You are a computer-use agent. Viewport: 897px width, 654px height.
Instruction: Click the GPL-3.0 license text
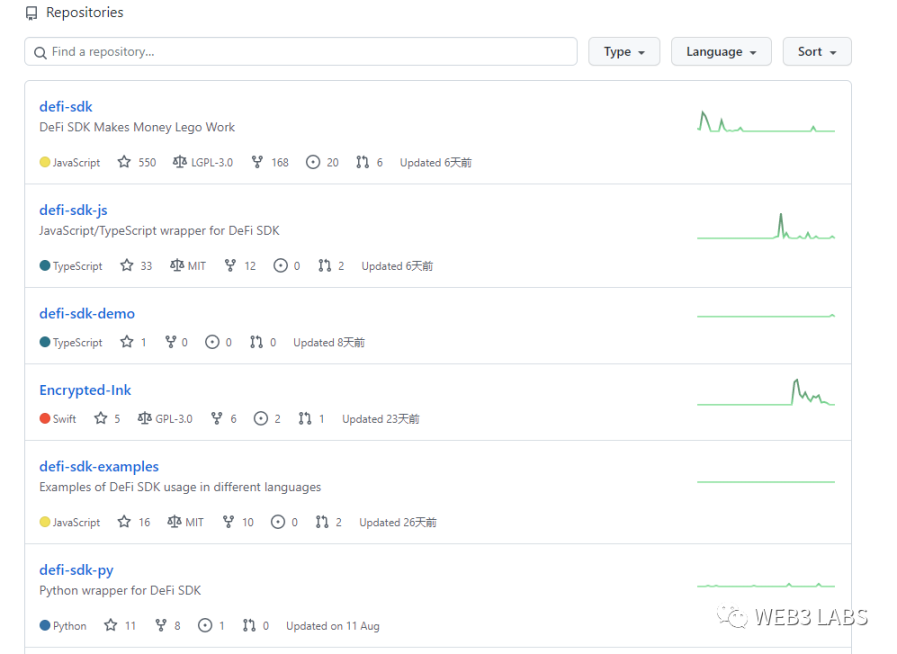174,419
